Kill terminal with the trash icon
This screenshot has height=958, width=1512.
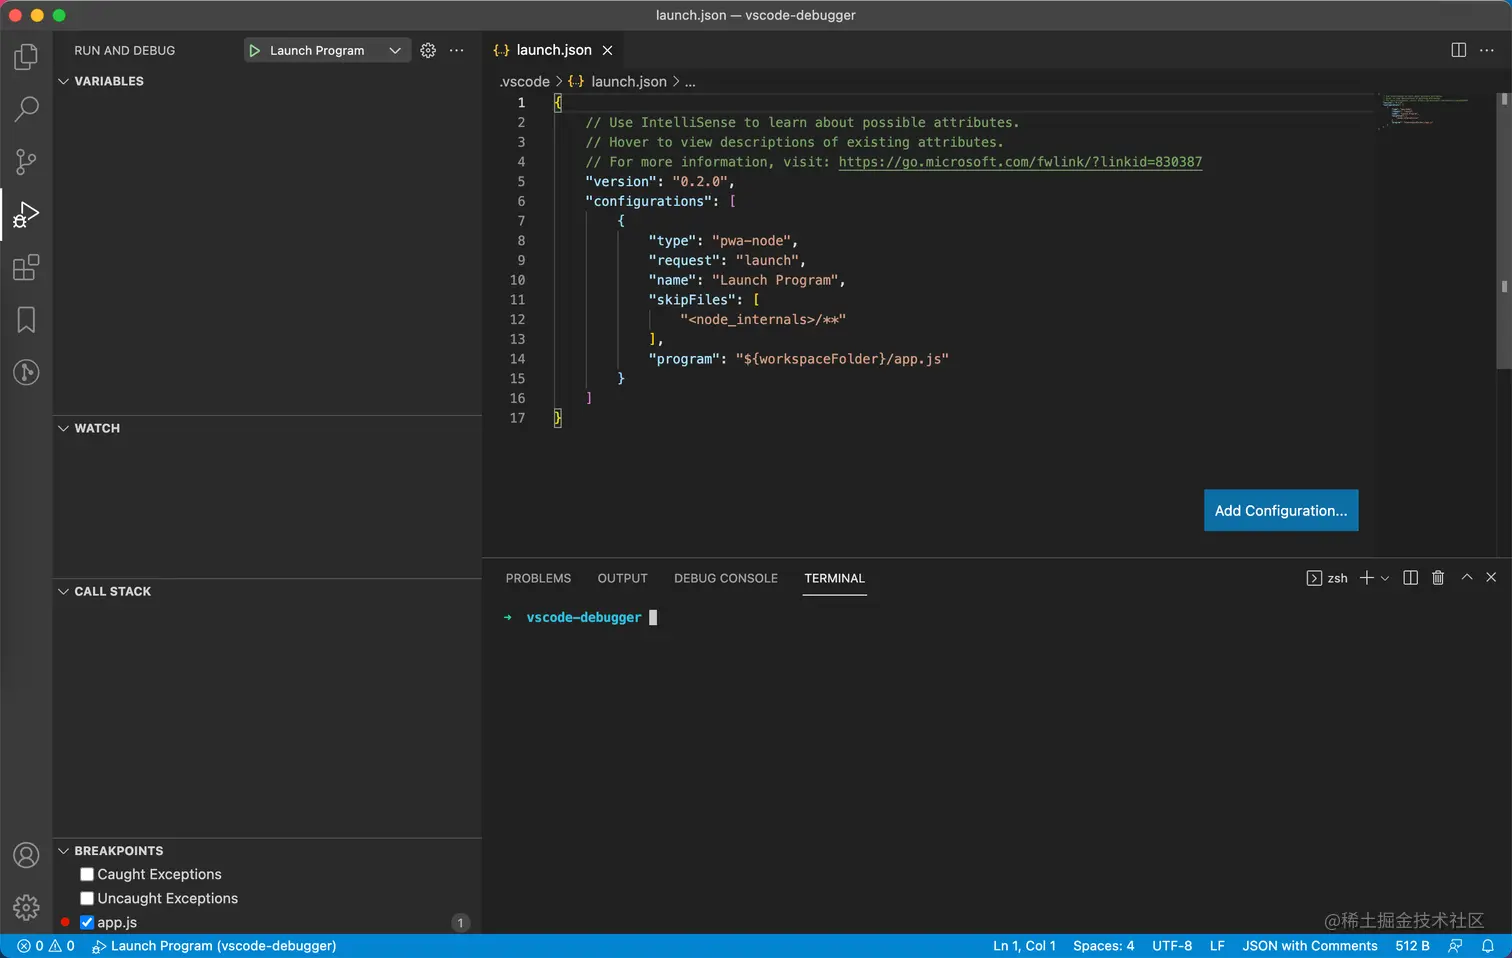click(x=1438, y=578)
